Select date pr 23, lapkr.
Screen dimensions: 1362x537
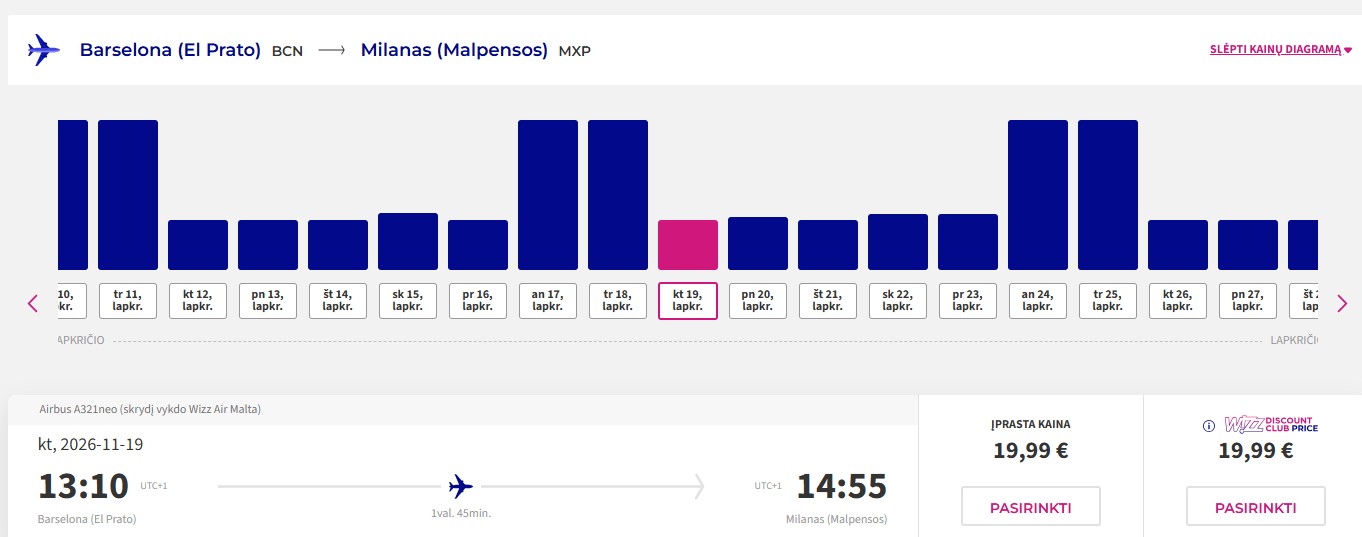coord(968,301)
